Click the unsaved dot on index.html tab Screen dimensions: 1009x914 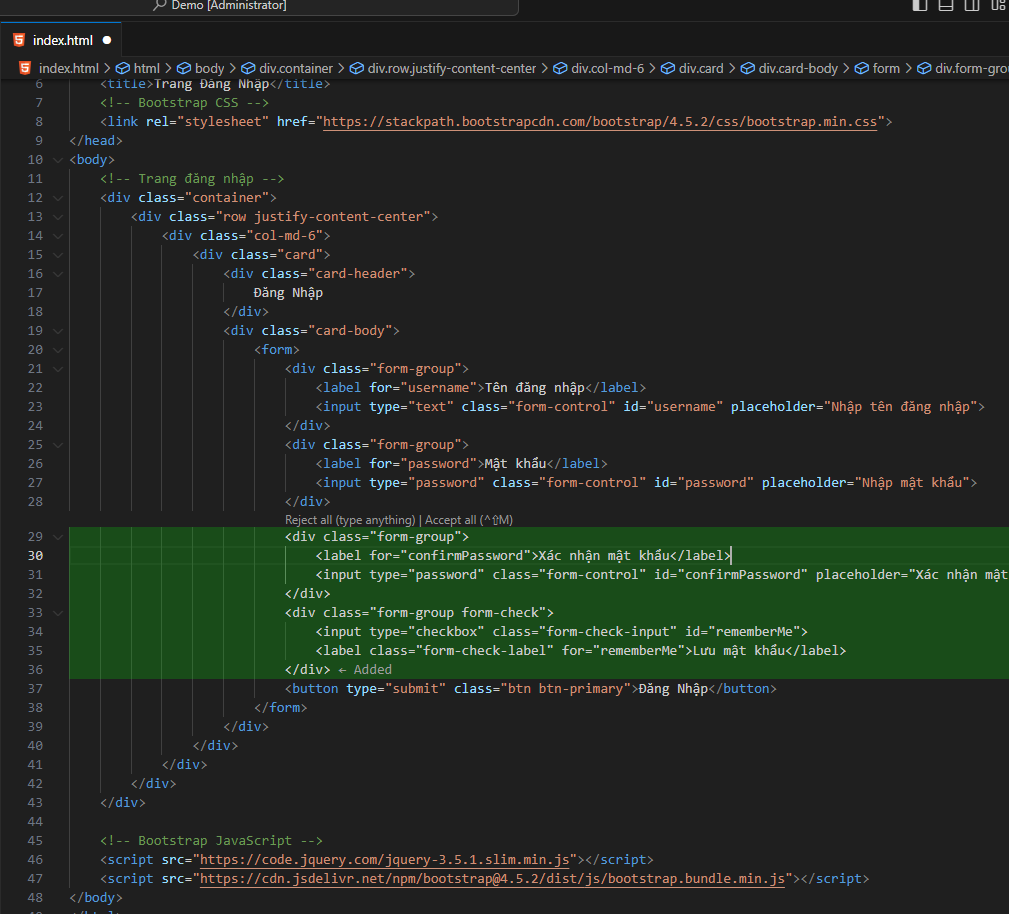tap(106, 41)
